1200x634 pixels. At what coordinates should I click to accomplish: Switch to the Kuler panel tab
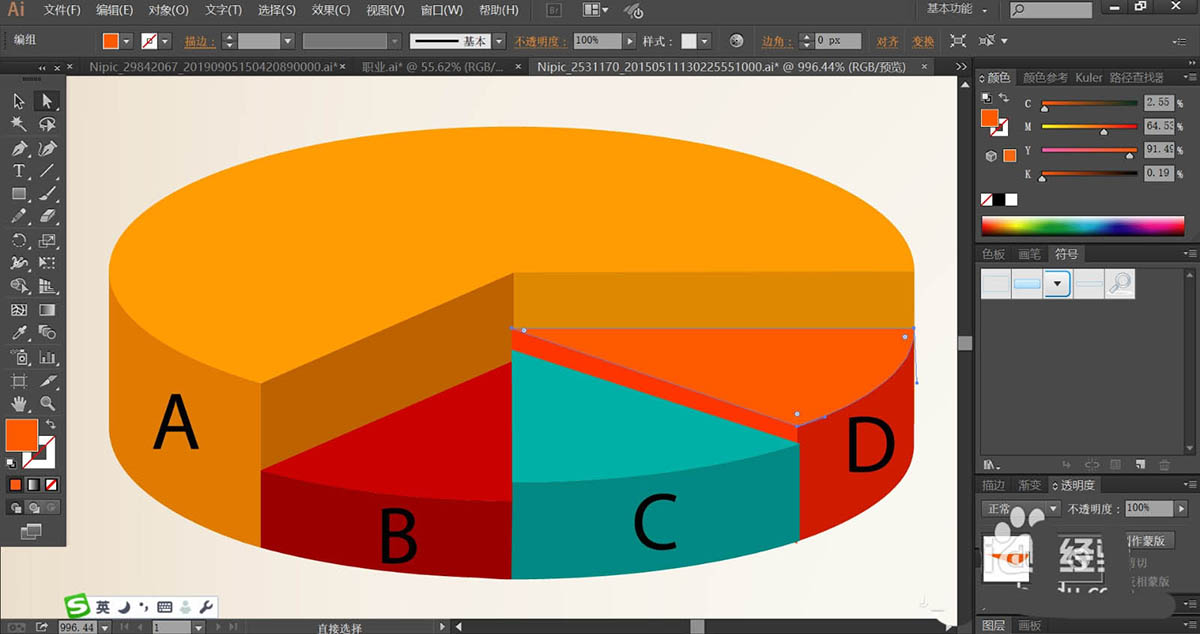(x=1089, y=77)
